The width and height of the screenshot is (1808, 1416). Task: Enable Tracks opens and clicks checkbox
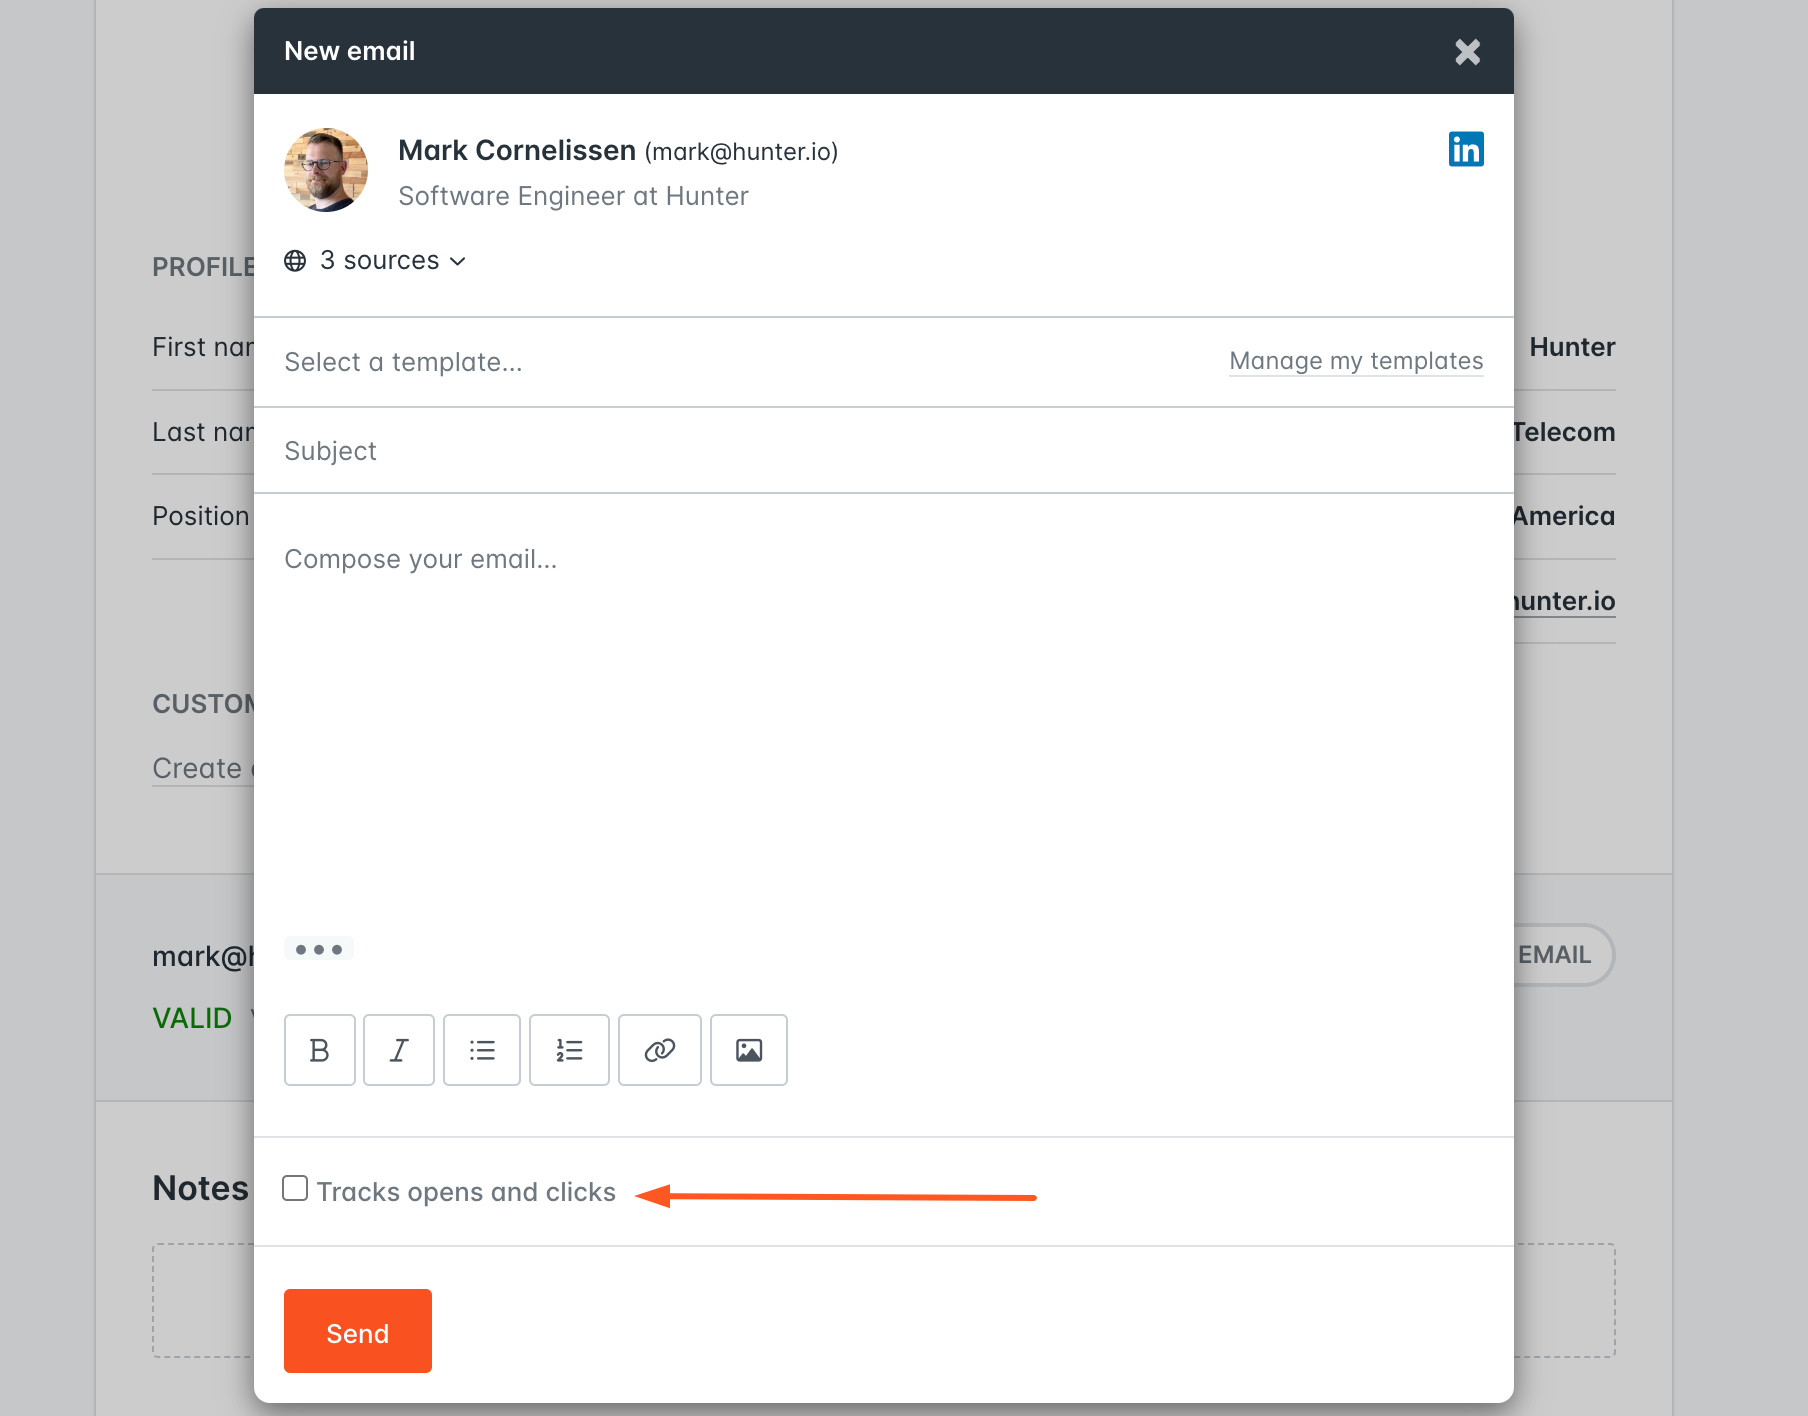[295, 1188]
